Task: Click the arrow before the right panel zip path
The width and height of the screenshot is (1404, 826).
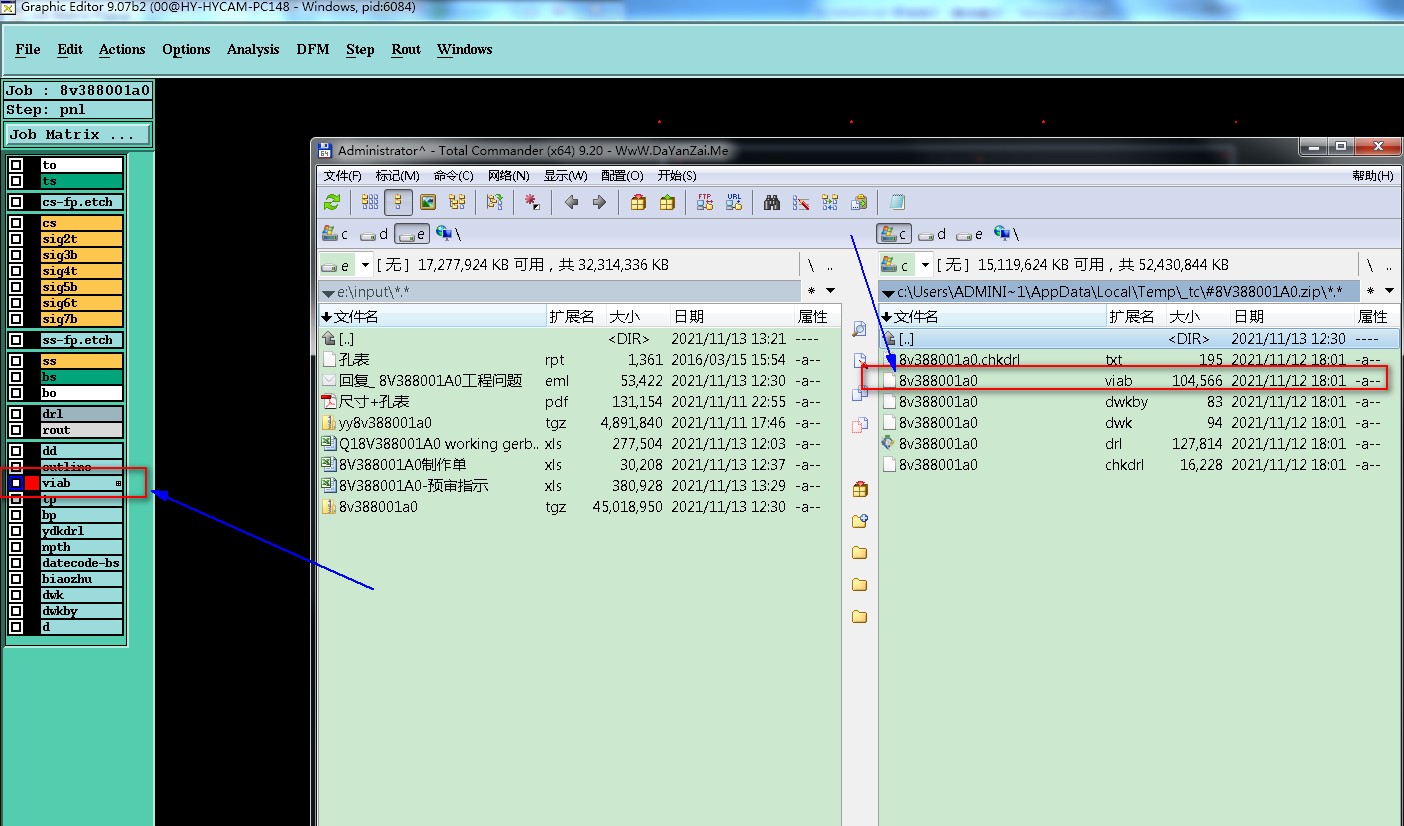Action: 888,292
